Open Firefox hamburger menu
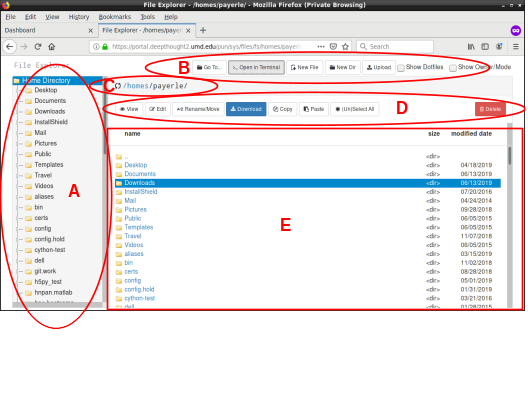 click(x=516, y=46)
